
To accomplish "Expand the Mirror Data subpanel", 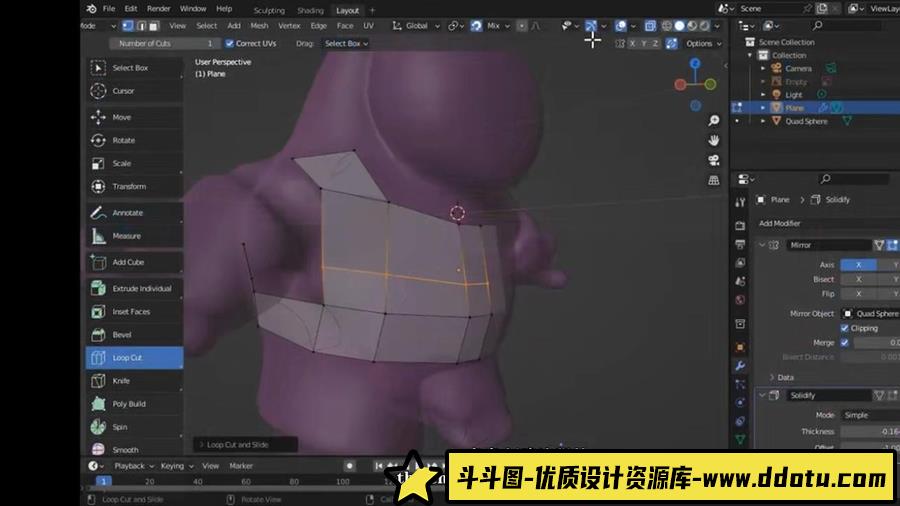I will (772, 377).
